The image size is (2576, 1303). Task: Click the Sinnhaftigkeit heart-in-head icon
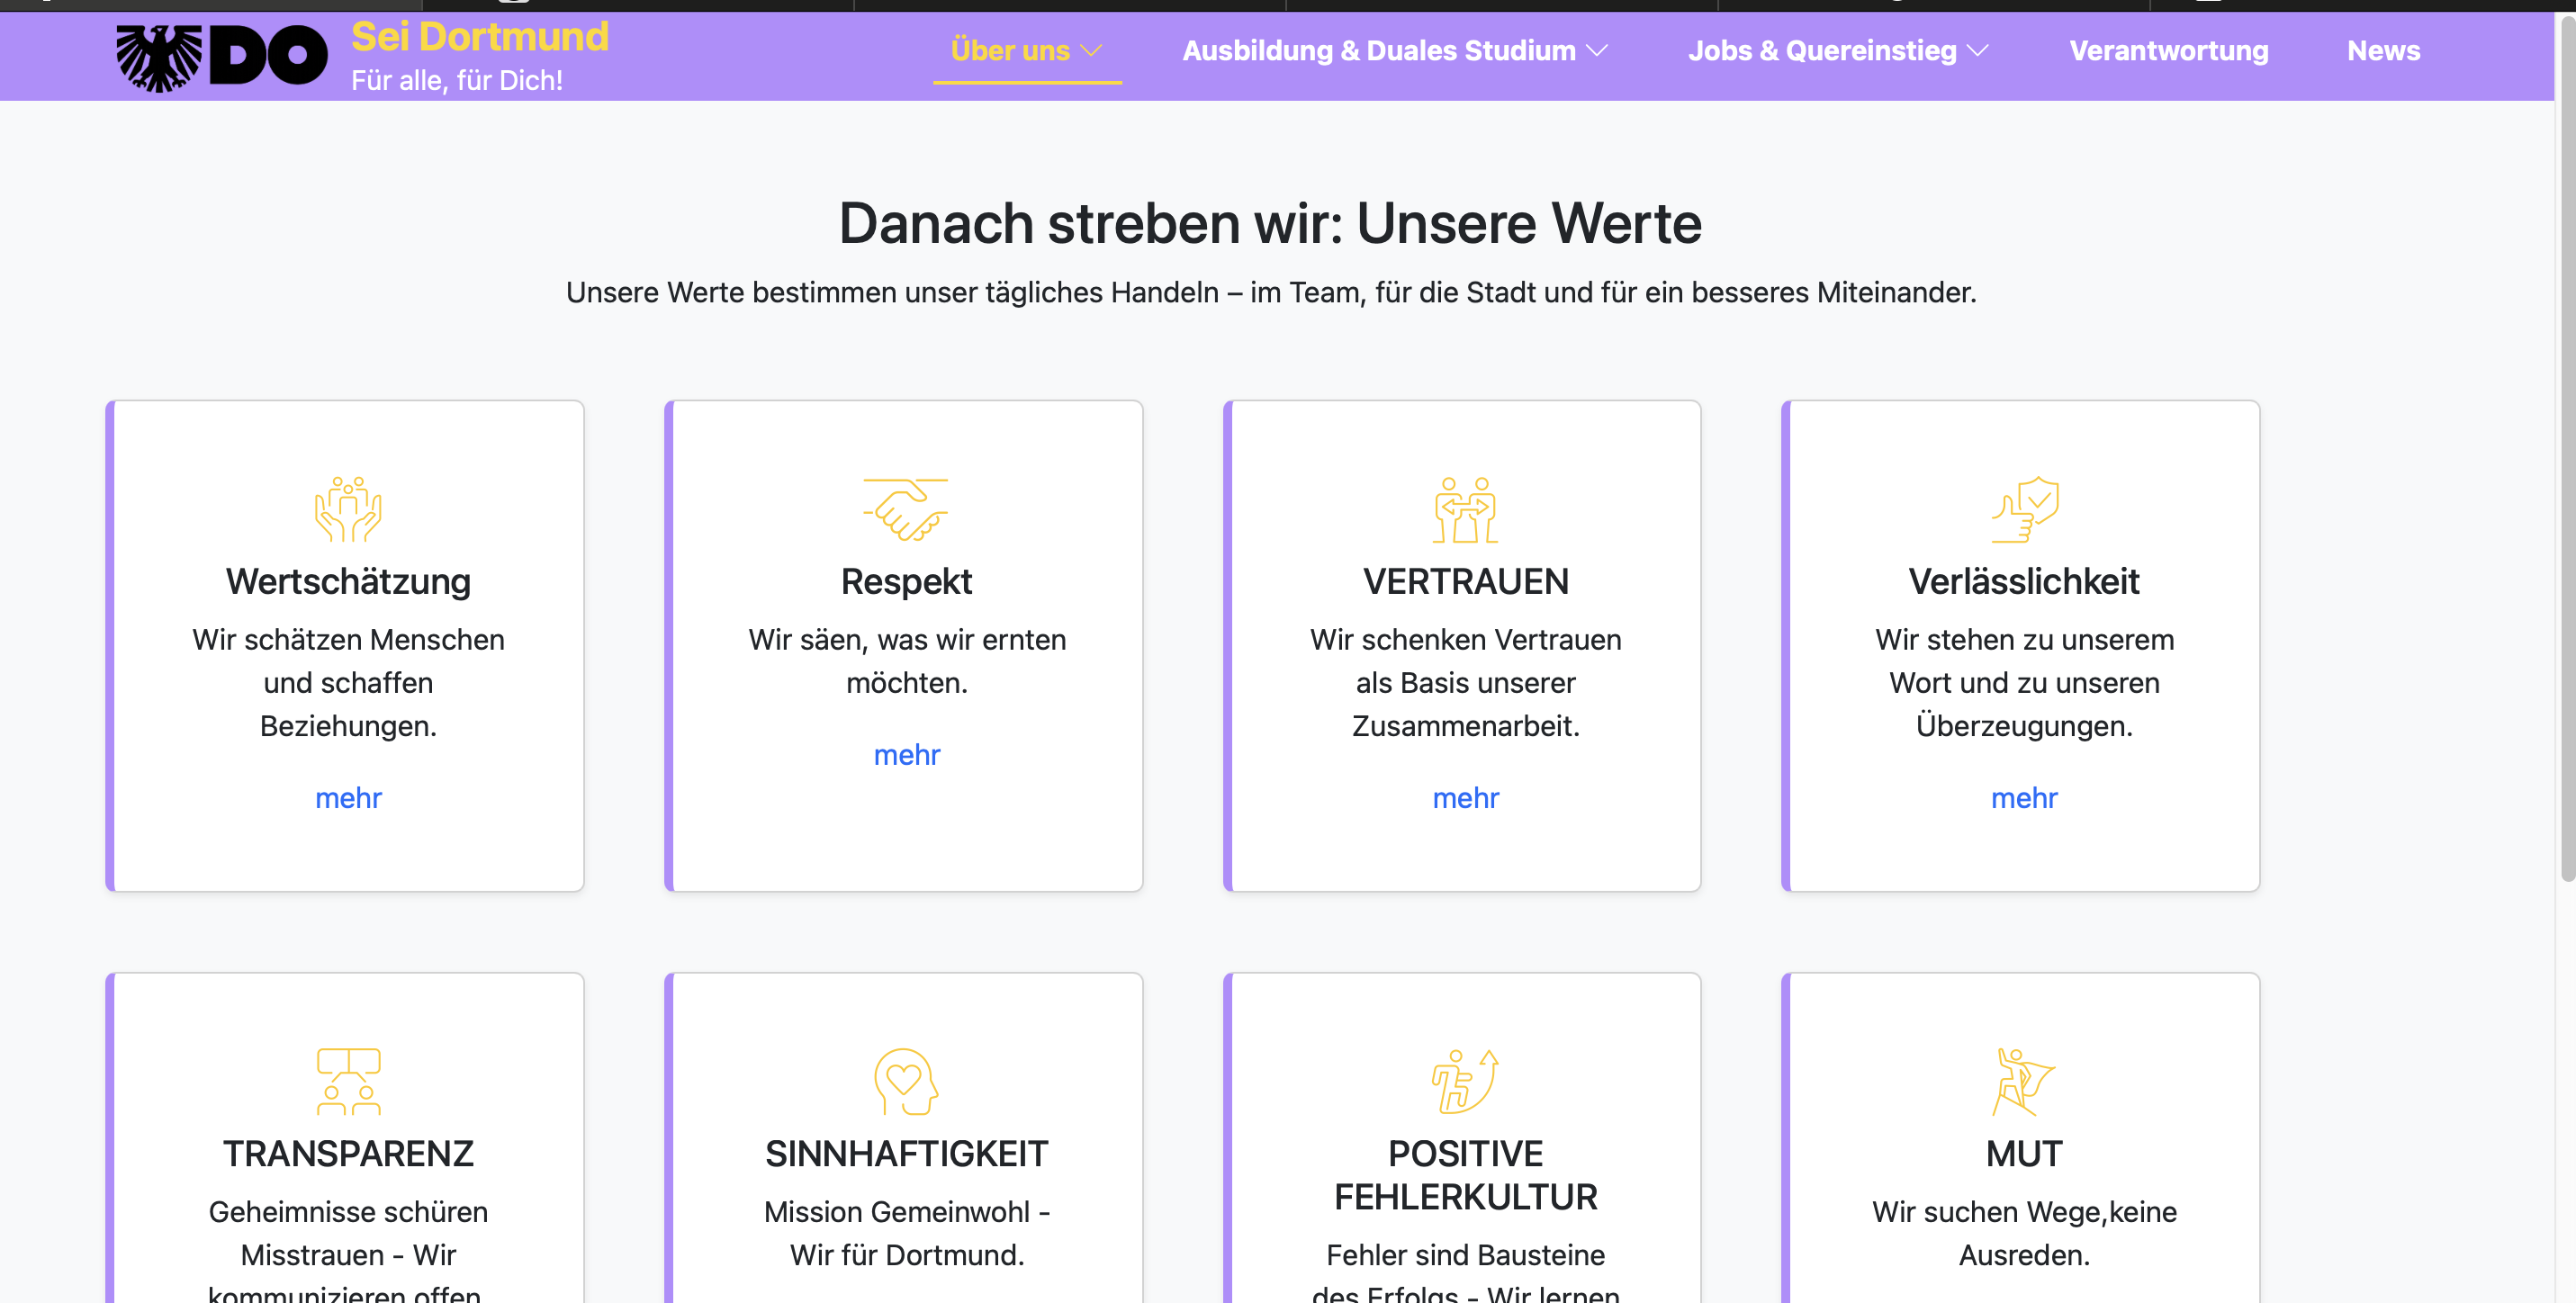coord(906,1081)
